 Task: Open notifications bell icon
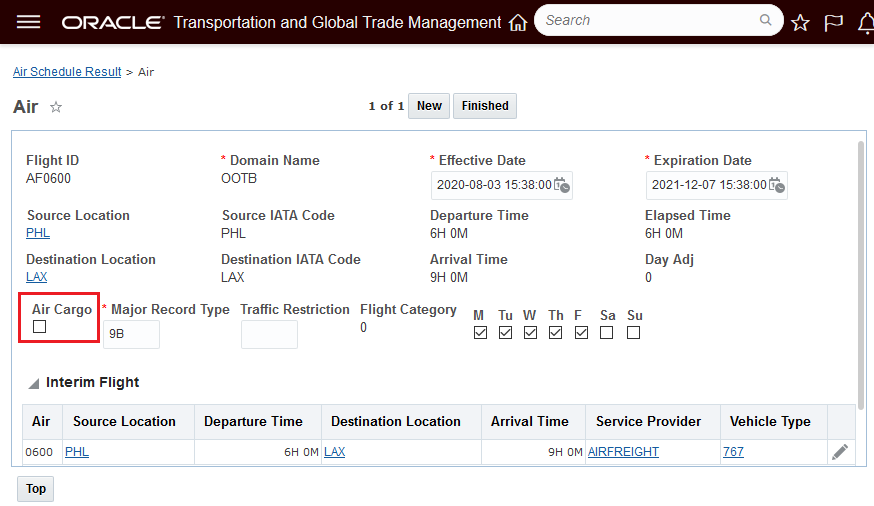click(x=865, y=22)
